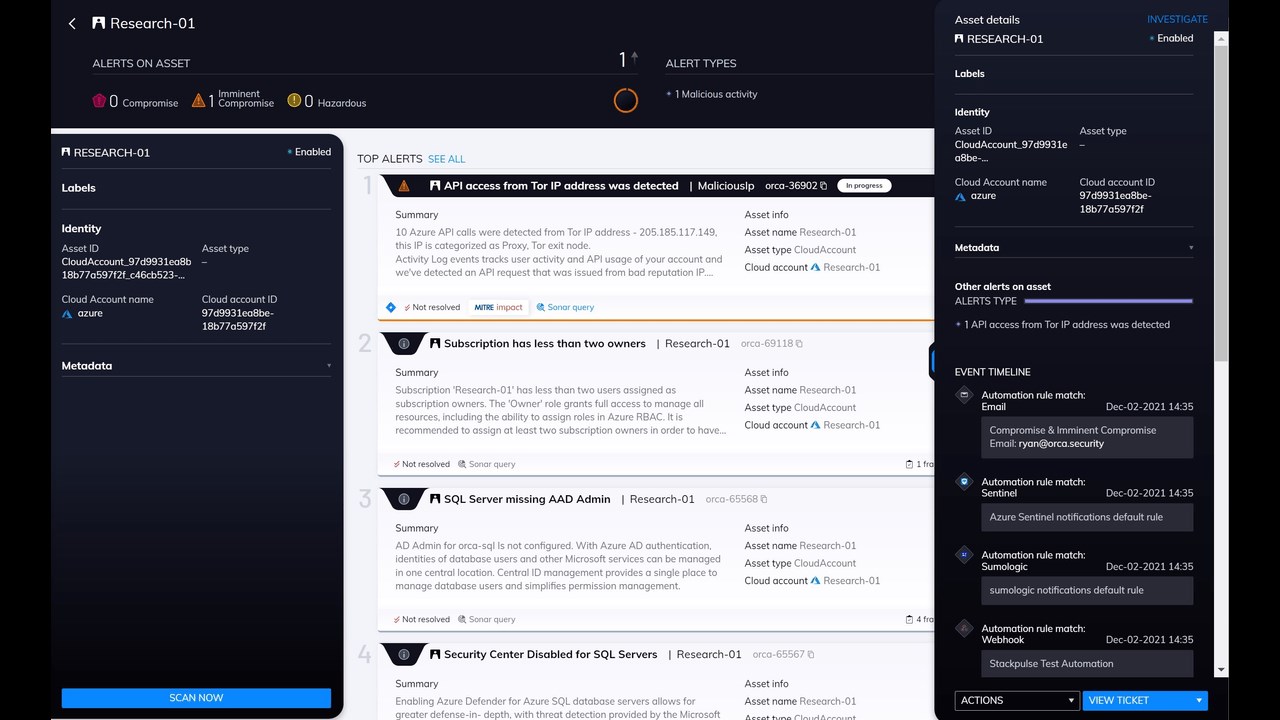This screenshot has width=1280, height=720.
Task: Click the Asset details scrollbar down arrow
Action: click(x=1221, y=669)
